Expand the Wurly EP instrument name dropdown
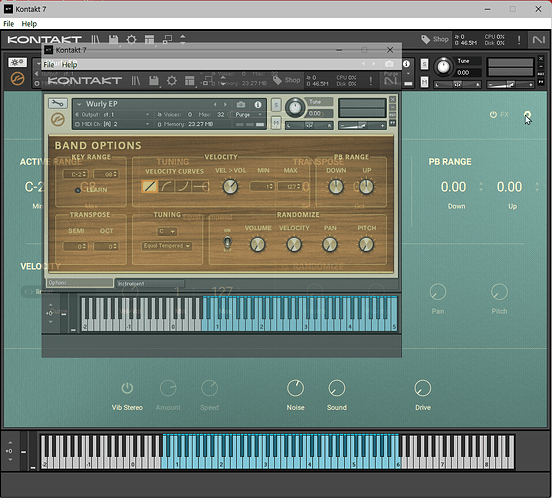 pyautogui.click(x=79, y=104)
